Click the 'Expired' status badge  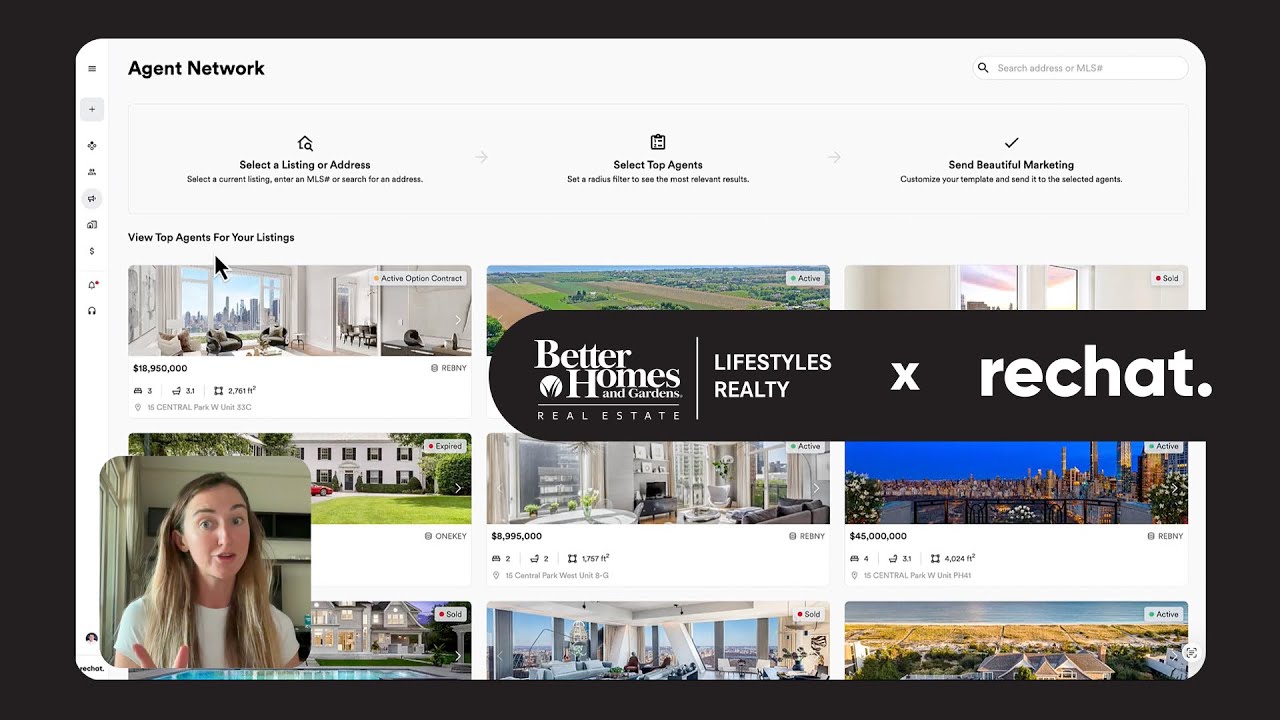pyautogui.click(x=445, y=446)
